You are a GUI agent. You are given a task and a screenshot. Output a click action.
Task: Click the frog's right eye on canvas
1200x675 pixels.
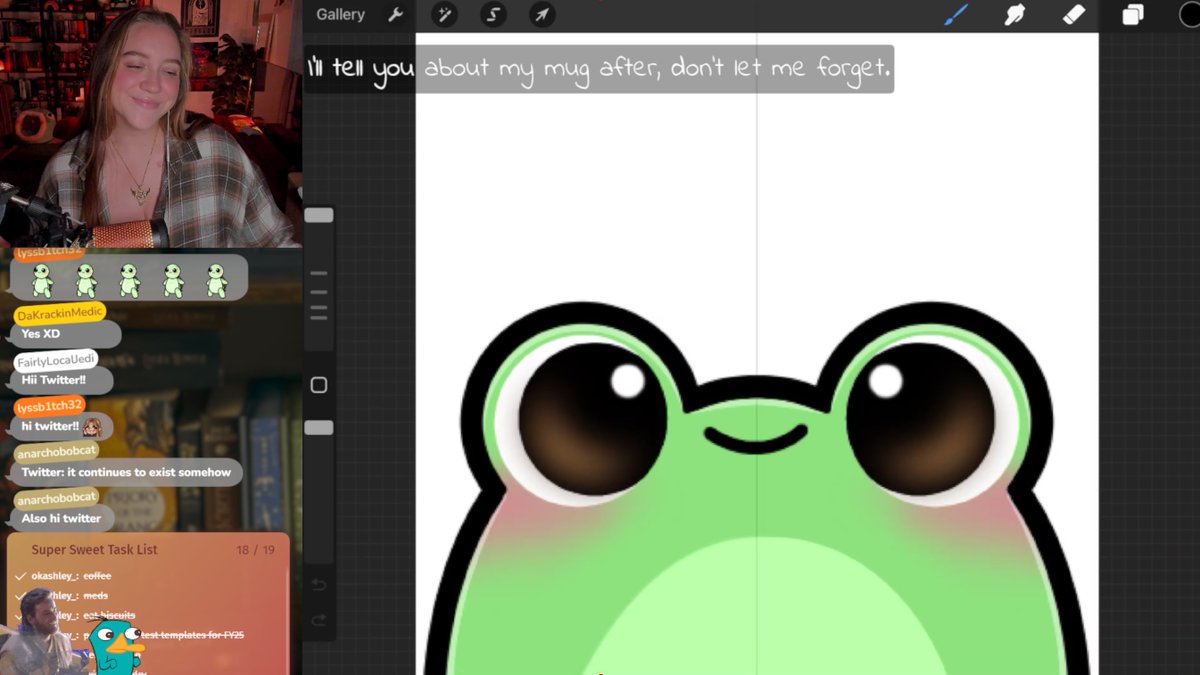[921, 418]
